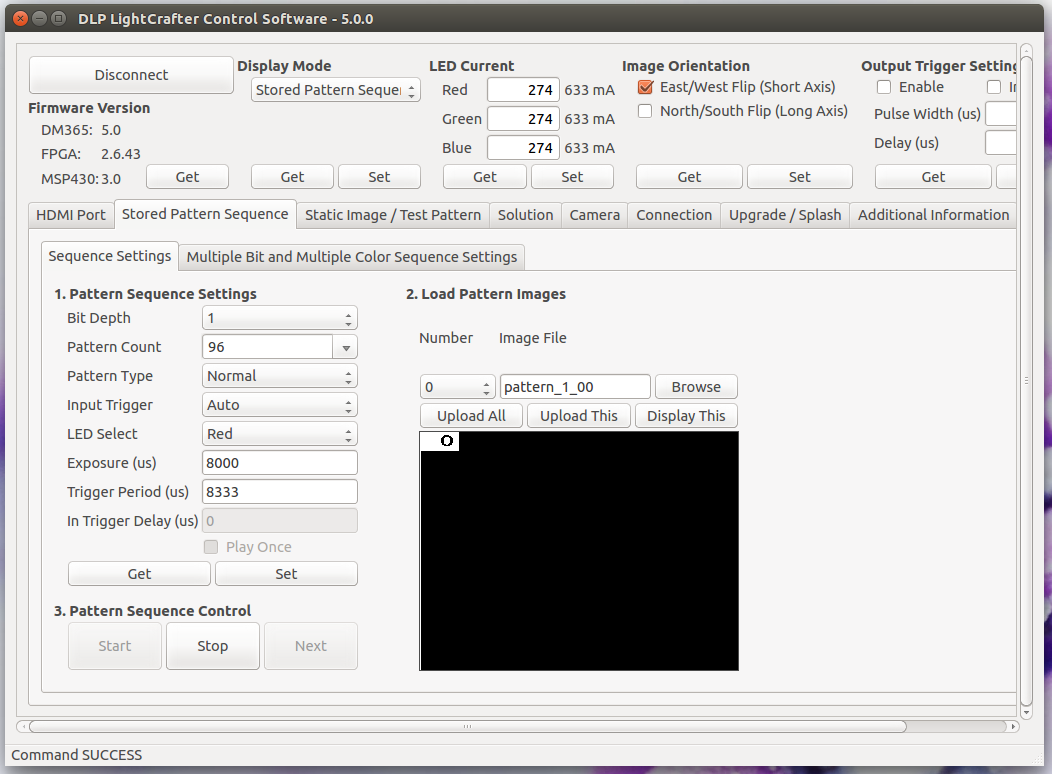Click Set under Display Mode

point(379,177)
